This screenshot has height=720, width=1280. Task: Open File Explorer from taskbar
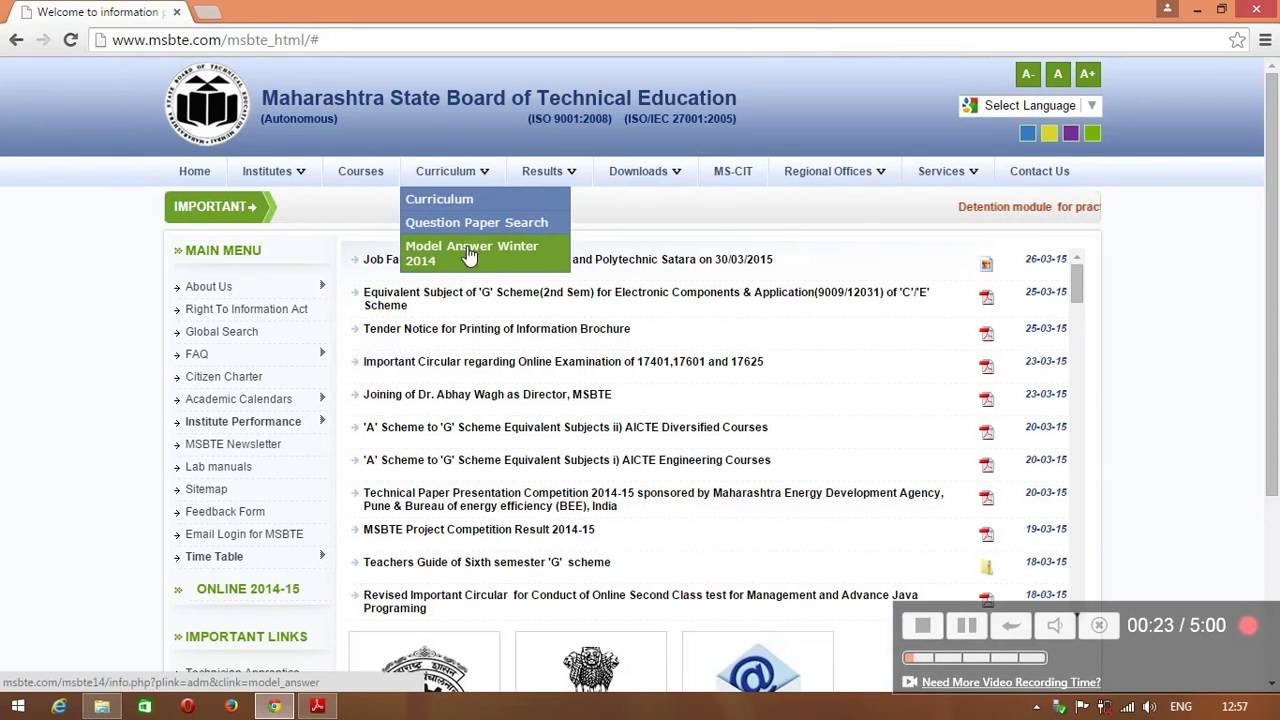click(102, 706)
